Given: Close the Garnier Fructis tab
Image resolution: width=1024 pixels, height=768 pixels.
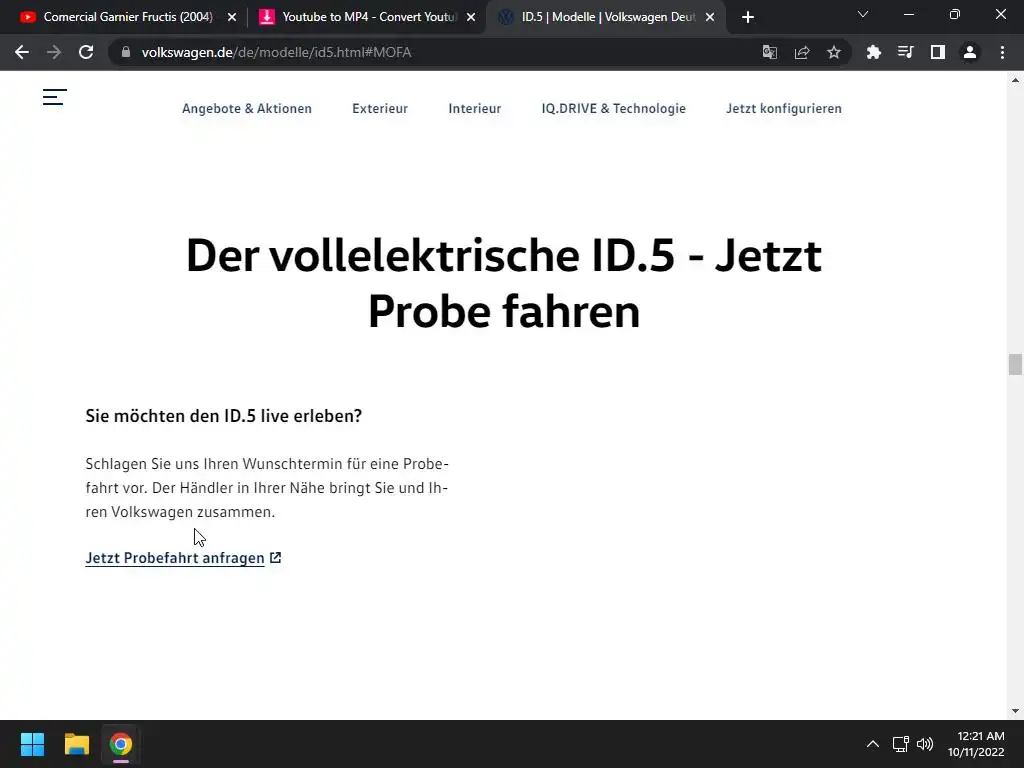Looking at the screenshot, I should [x=232, y=17].
